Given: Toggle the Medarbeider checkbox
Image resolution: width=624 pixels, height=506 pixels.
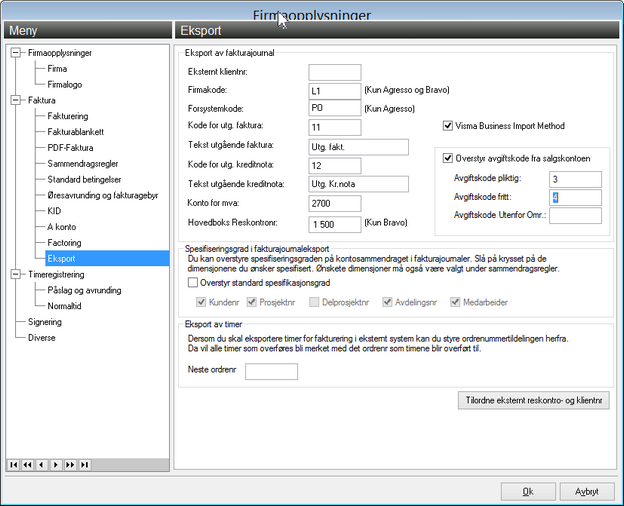Looking at the screenshot, I should [455, 302].
